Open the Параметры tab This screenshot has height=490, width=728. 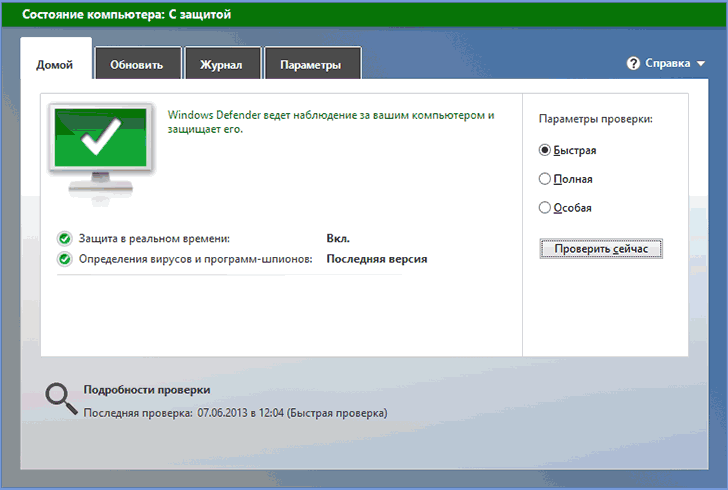click(312, 64)
